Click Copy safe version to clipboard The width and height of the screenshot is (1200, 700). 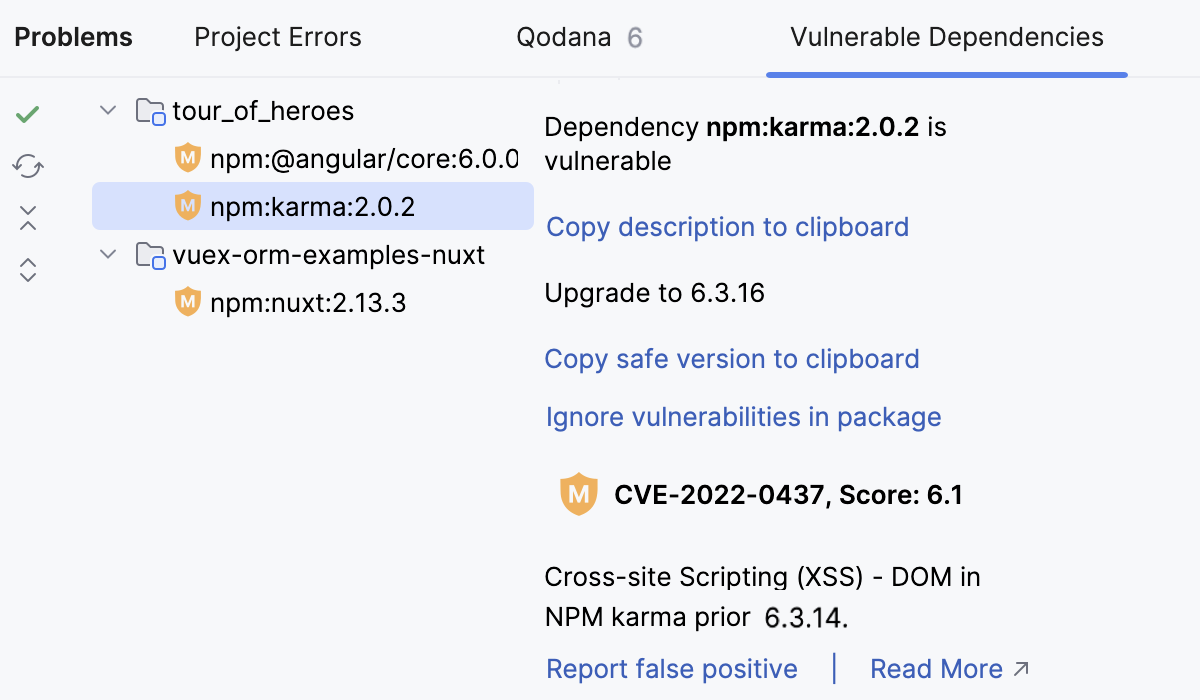click(732, 359)
